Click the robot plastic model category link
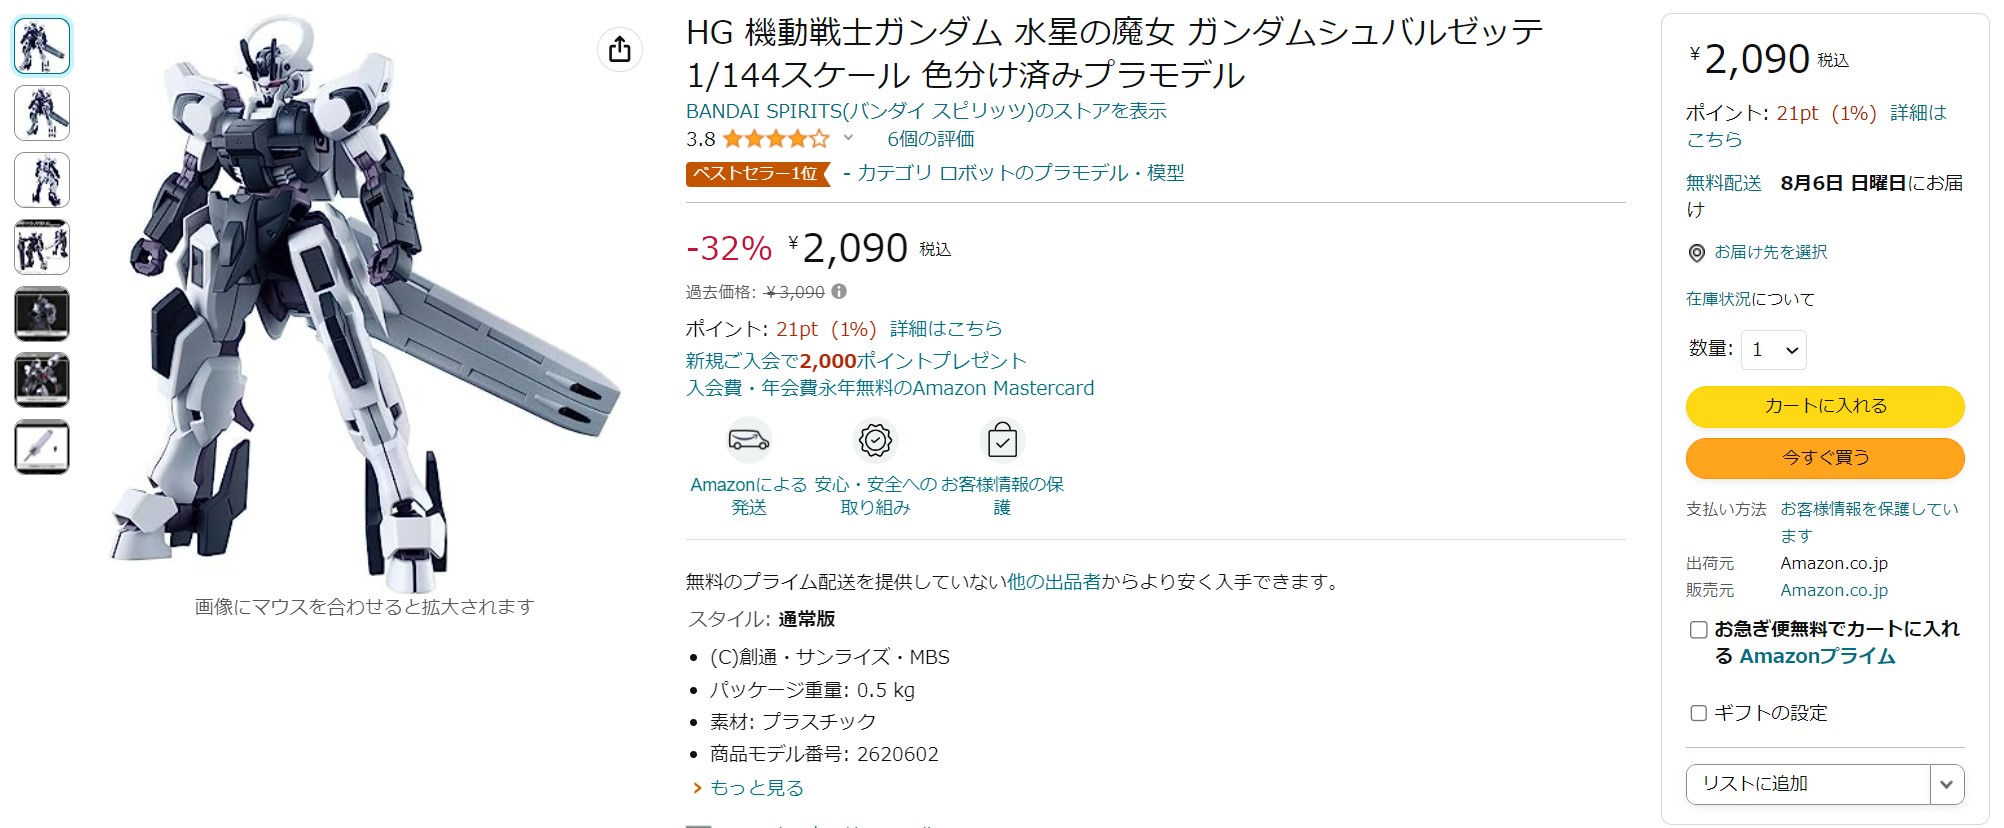This screenshot has height=828, width=2004. point(1020,173)
